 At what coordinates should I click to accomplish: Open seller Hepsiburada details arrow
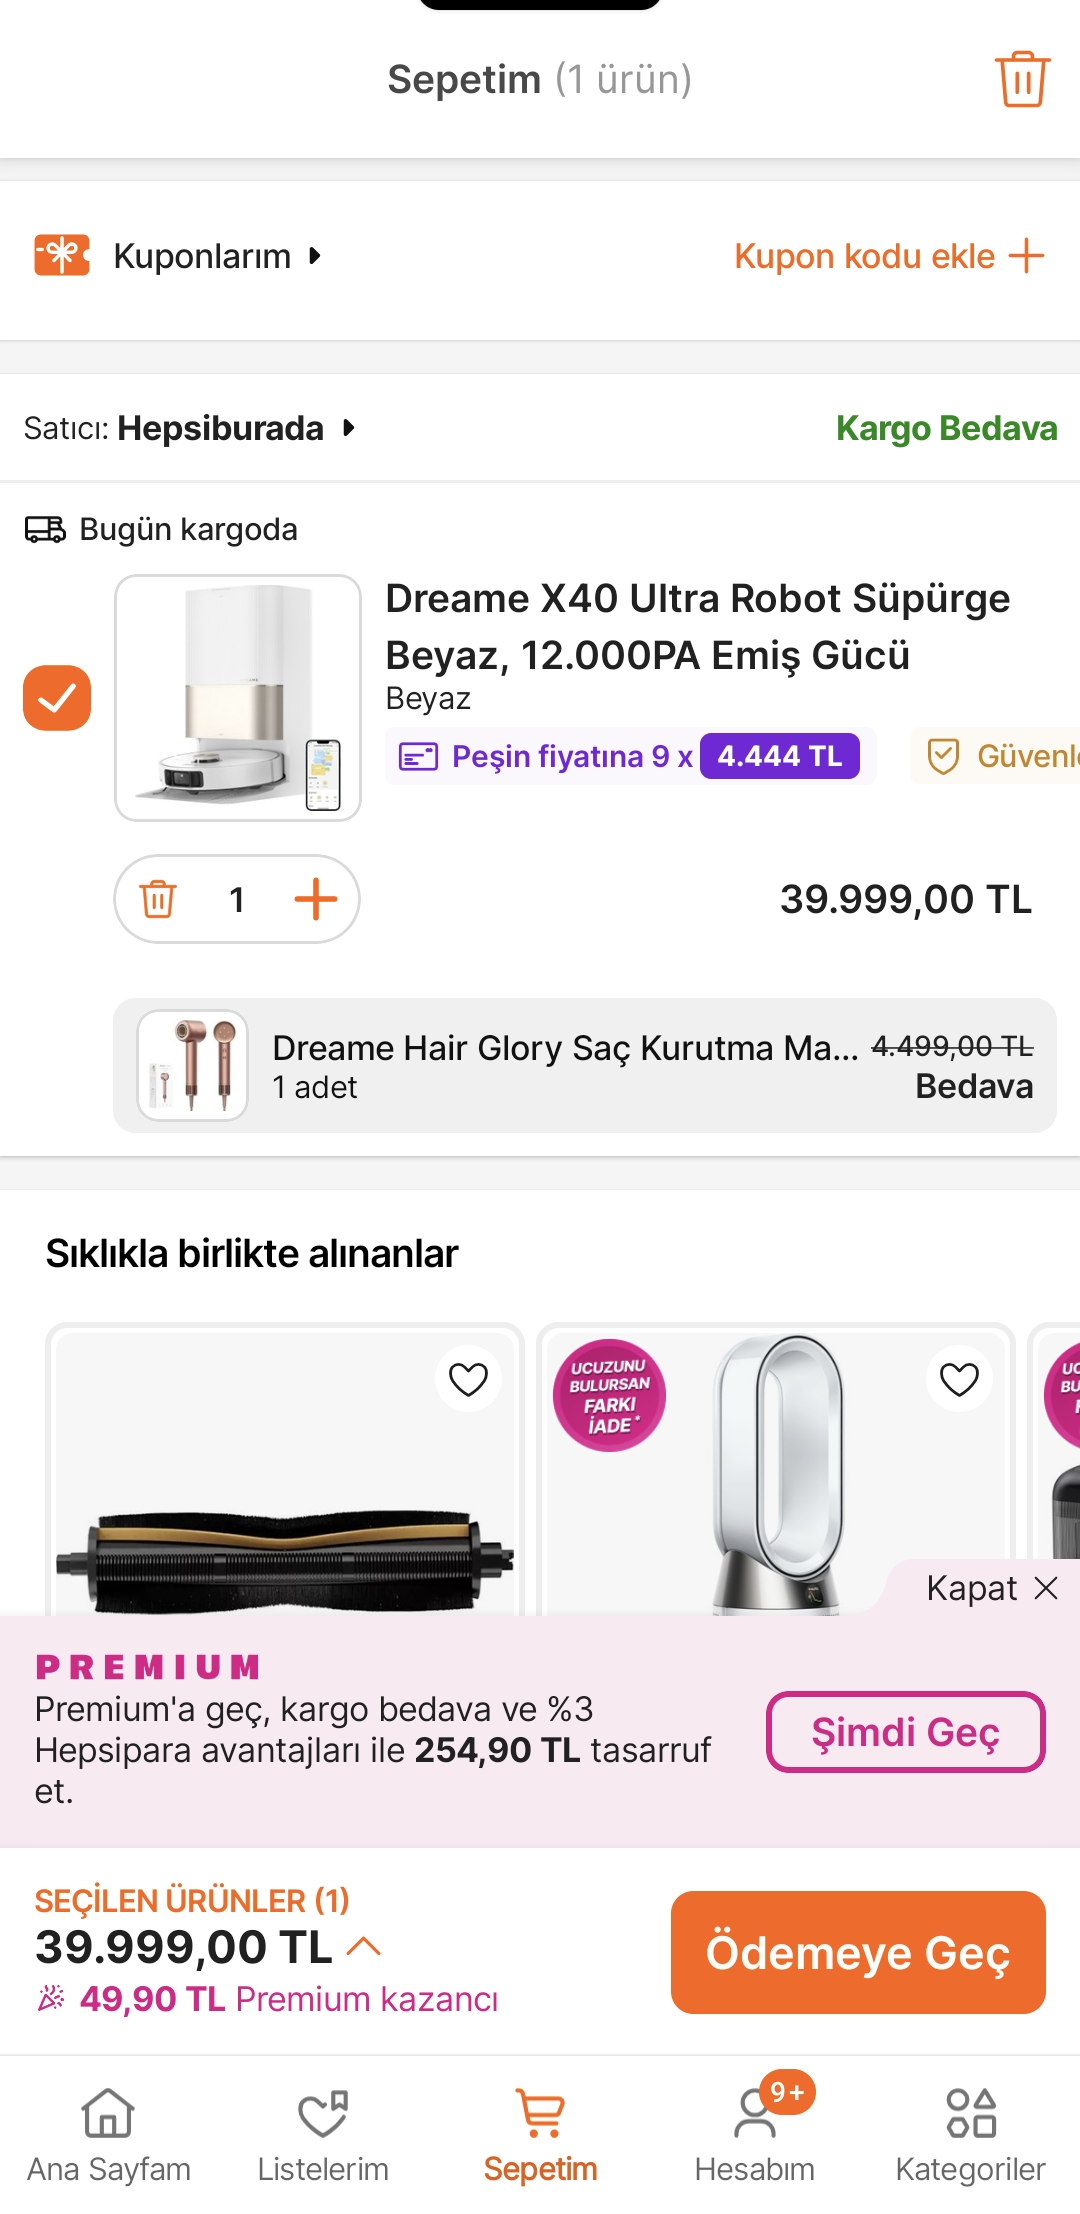(348, 429)
